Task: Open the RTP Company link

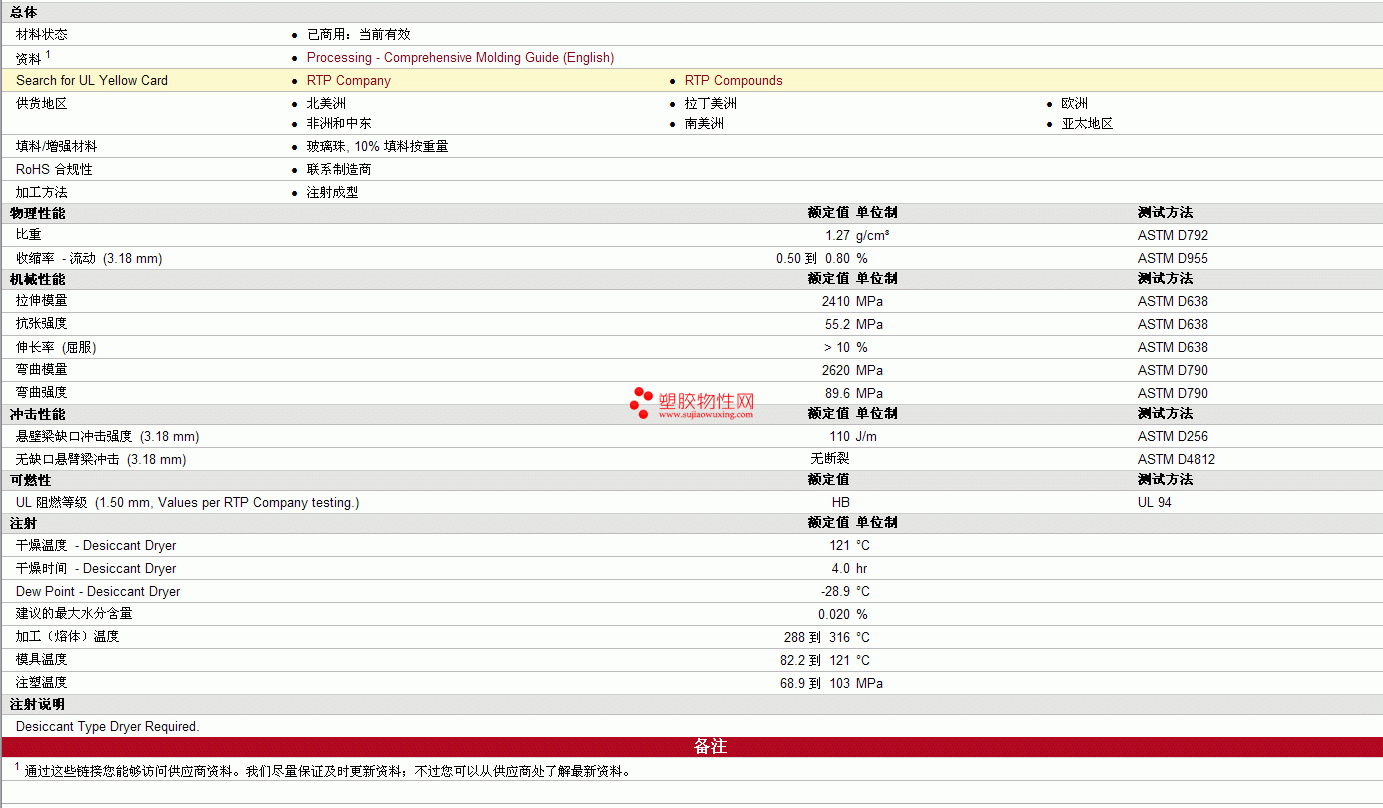Action: 349,81
